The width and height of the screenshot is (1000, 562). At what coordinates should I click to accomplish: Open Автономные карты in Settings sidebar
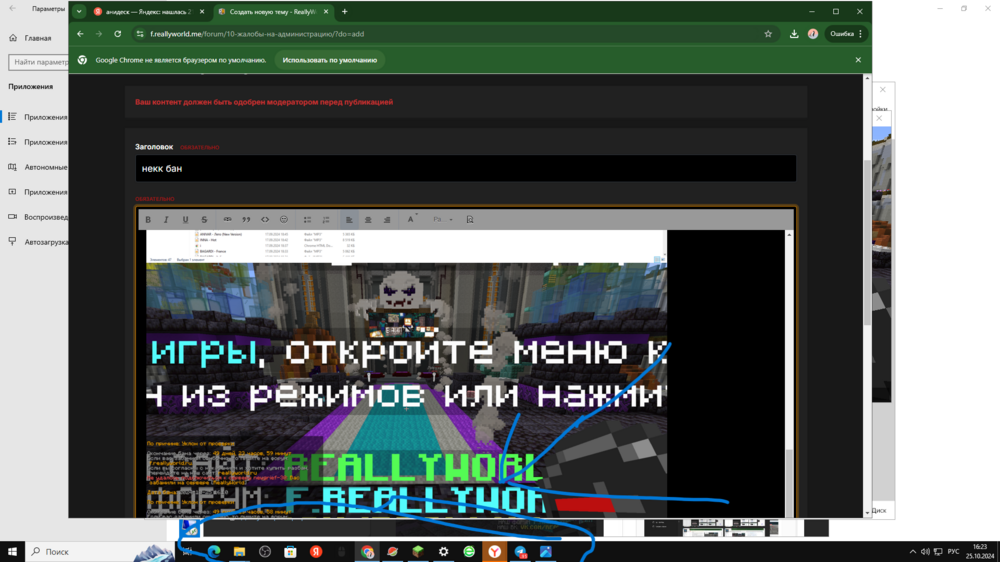[37, 167]
